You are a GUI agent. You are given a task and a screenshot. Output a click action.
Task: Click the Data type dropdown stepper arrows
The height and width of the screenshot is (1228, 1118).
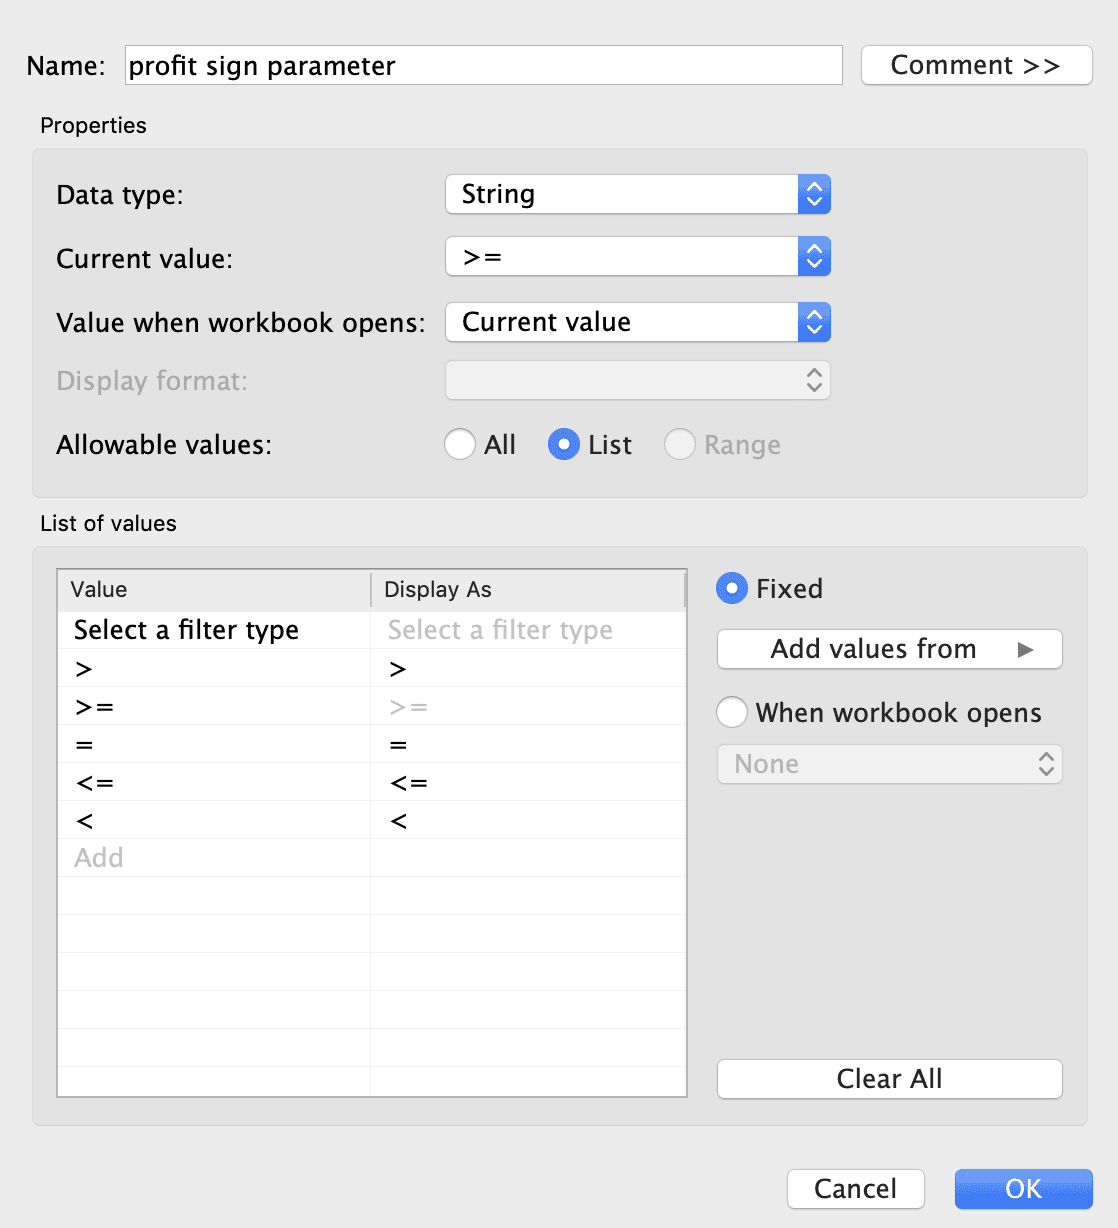pos(814,194)
